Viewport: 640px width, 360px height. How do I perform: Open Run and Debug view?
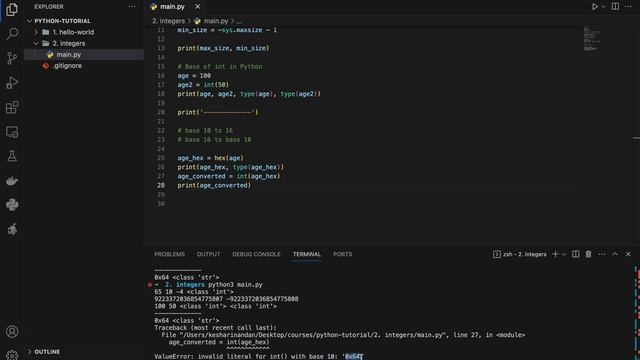[x=12, y=82]
